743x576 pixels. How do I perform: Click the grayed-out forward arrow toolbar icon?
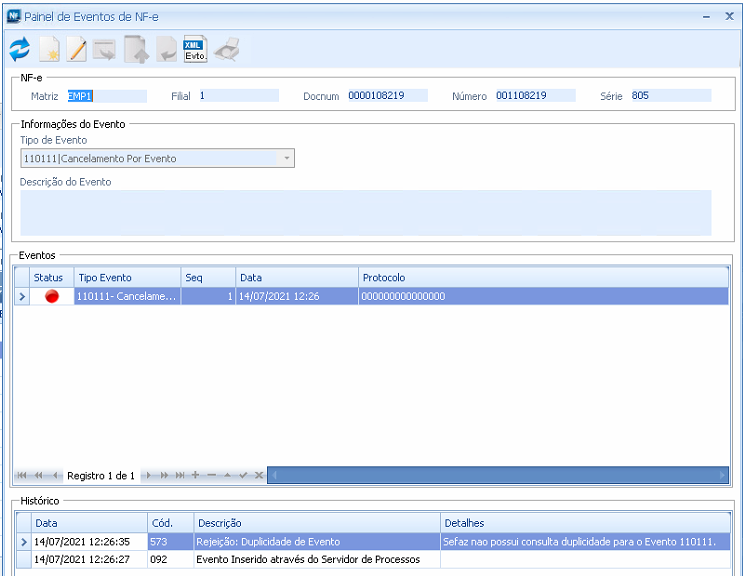click(x=106, y=49)
